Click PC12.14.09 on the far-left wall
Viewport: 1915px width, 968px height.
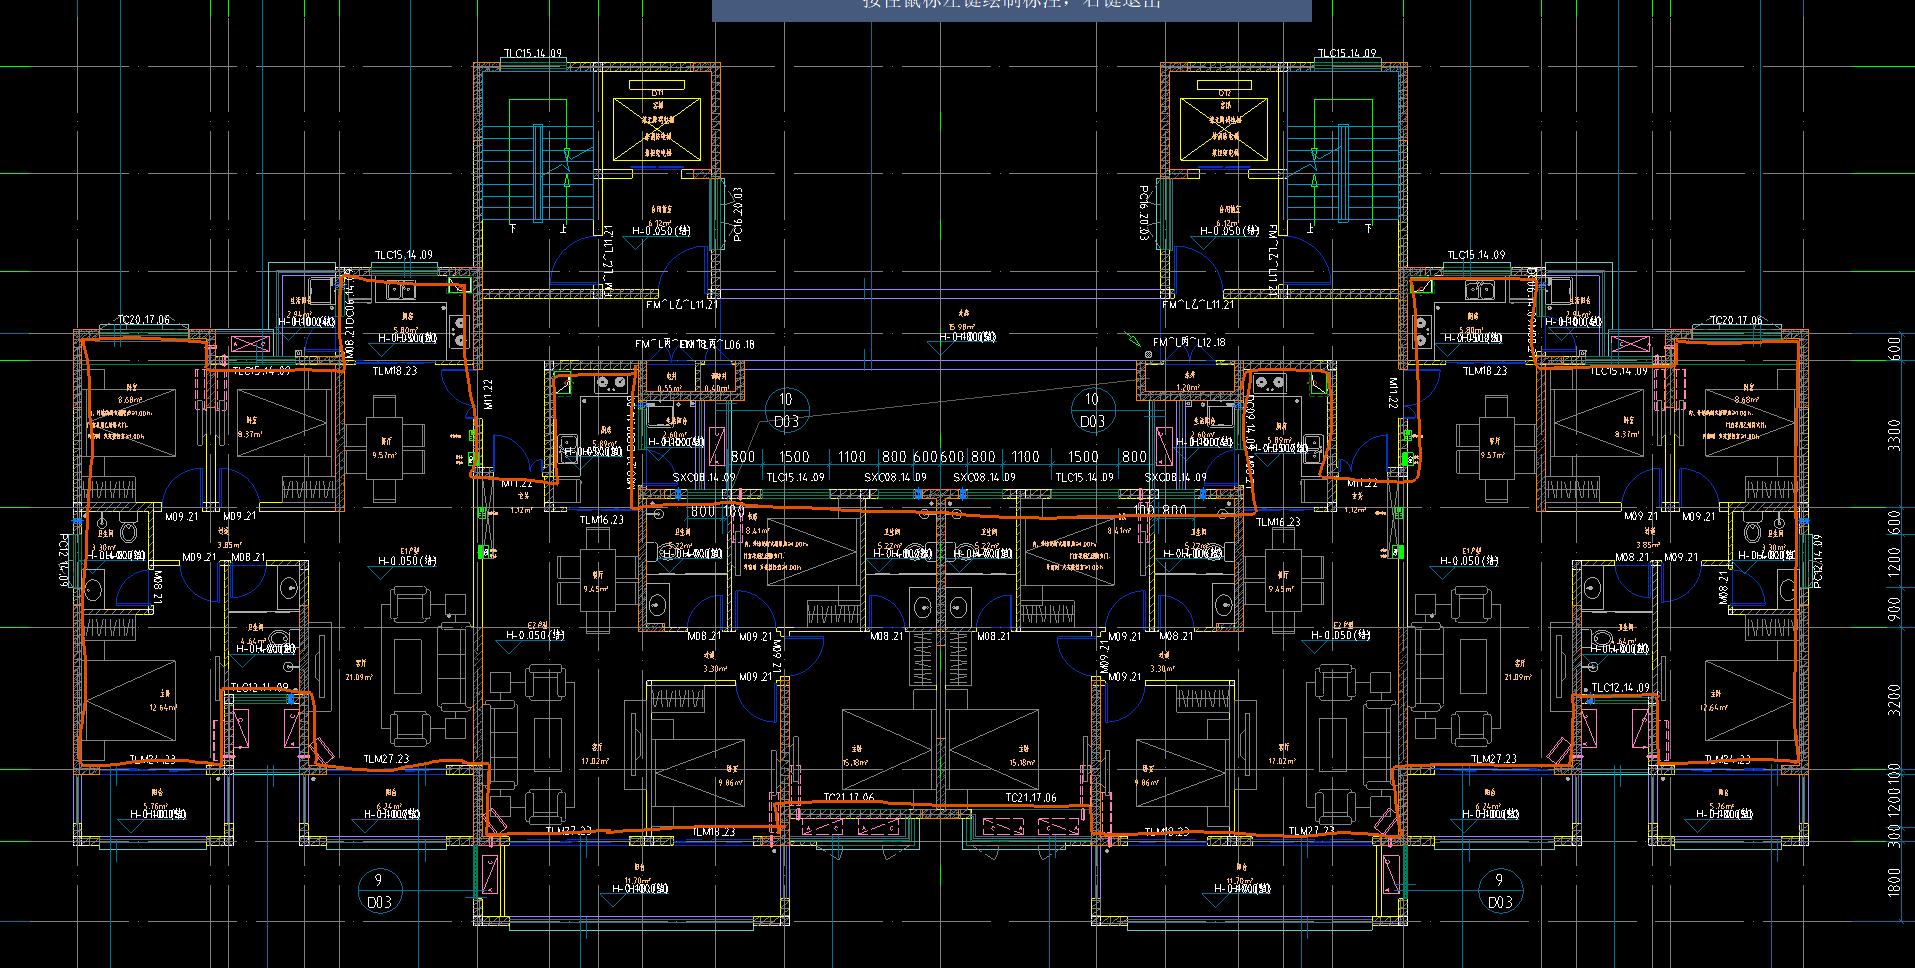click(x=64, y=560)
